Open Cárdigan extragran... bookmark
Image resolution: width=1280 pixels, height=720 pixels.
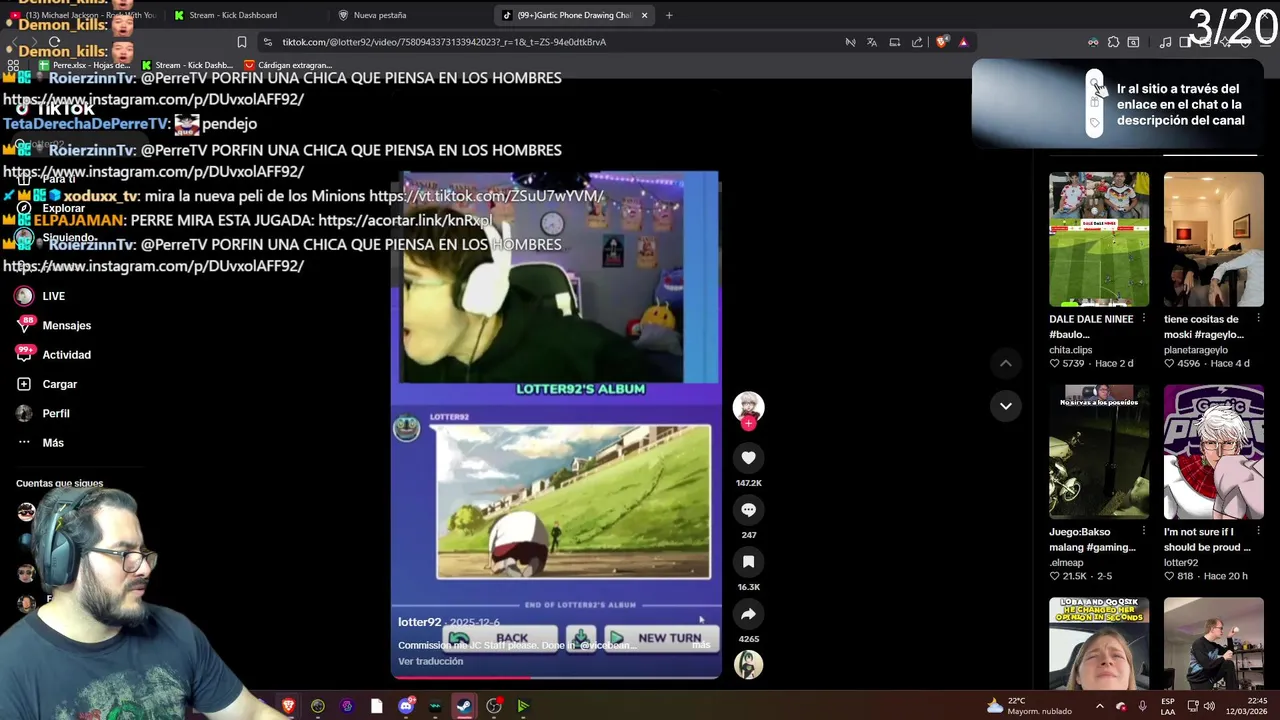pos(288,65)
